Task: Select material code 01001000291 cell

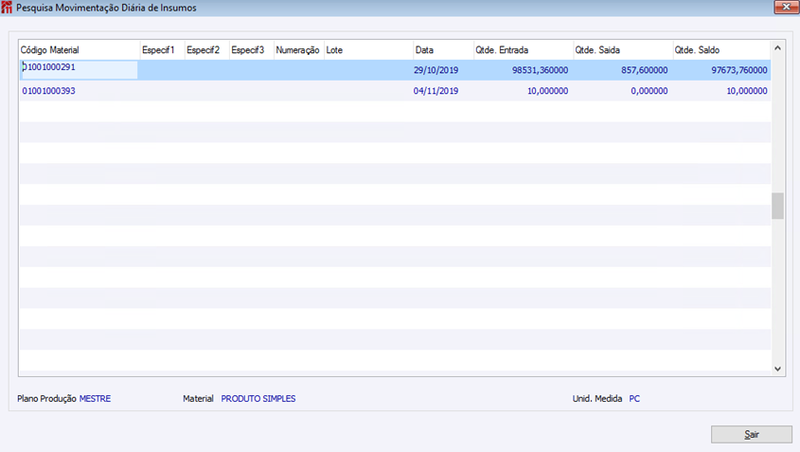Action: tap(79, 70)
